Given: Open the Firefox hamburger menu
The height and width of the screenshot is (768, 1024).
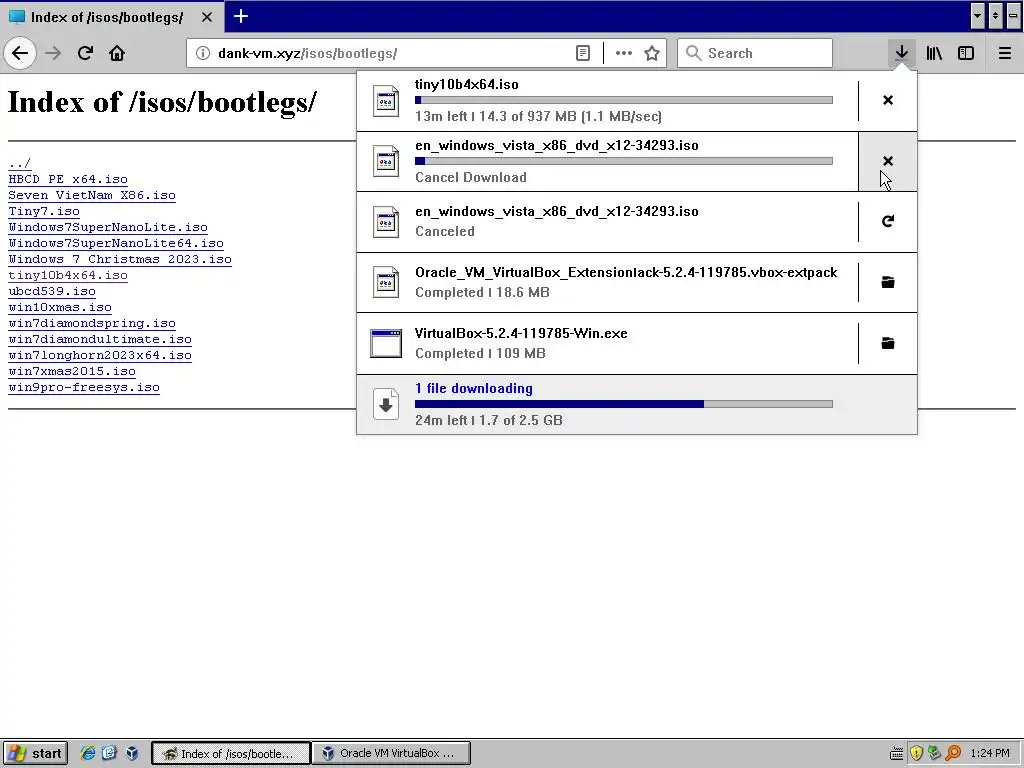Looking at the screenshot, I should [x=1005, y=53].
